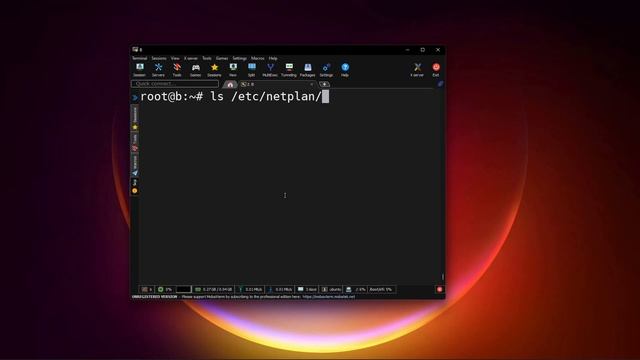Expand sidebar with blue double-arrow icon

(x=134, y=97)
